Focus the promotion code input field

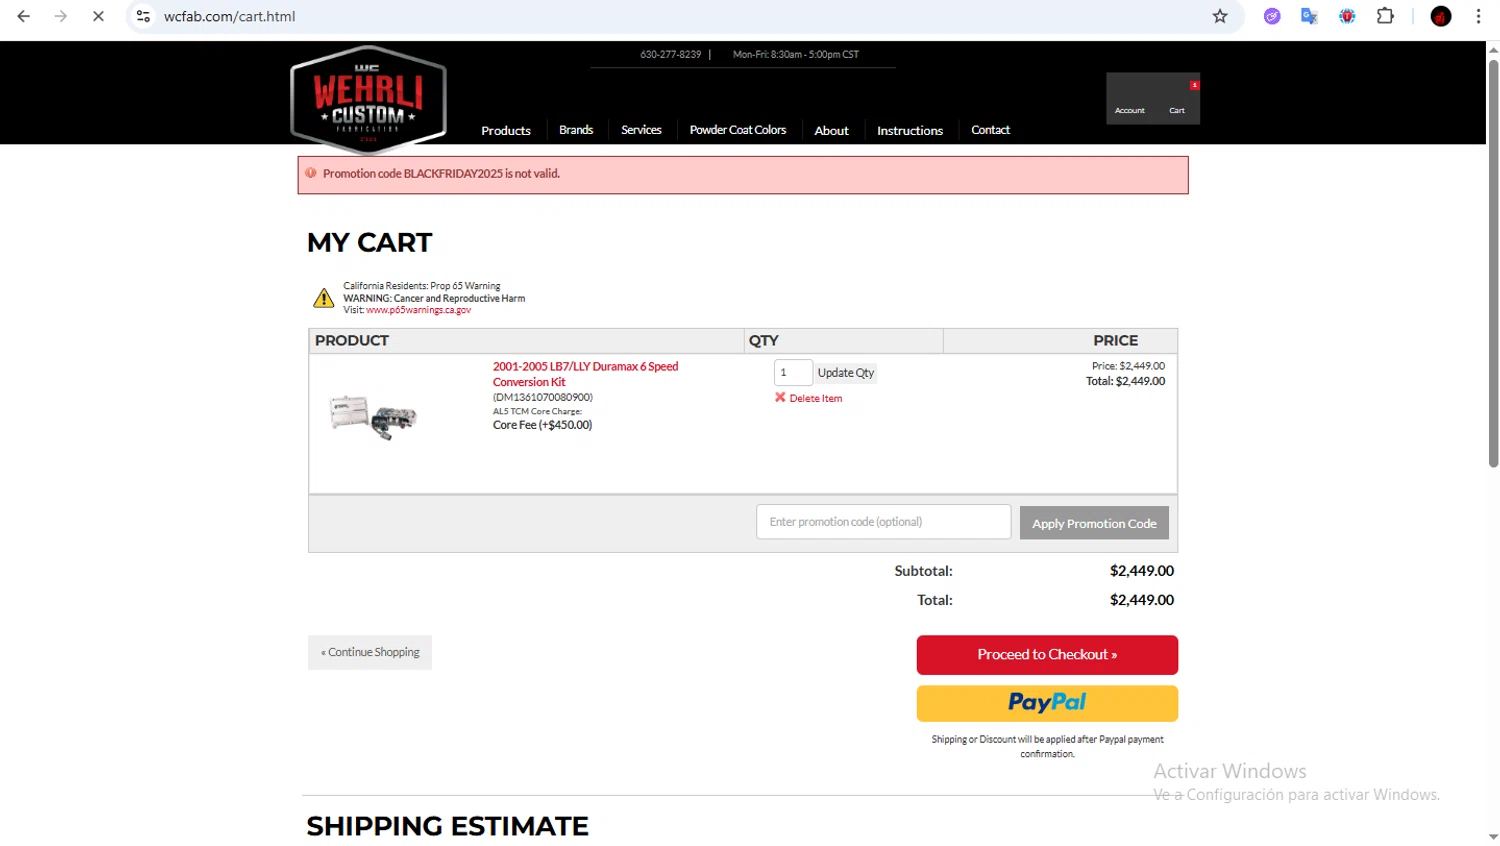[x=884, y=522]
